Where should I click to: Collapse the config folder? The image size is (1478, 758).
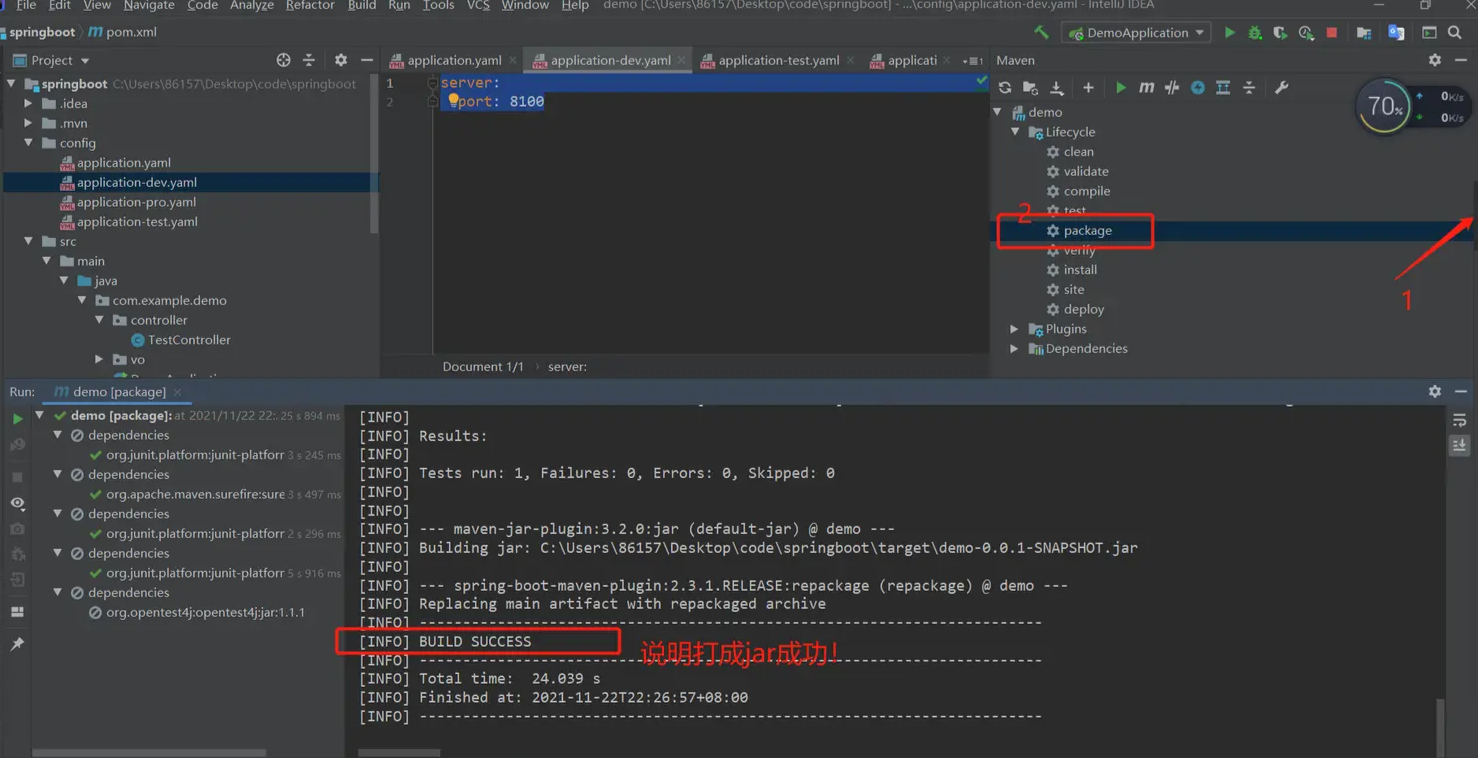coord(28,143)
